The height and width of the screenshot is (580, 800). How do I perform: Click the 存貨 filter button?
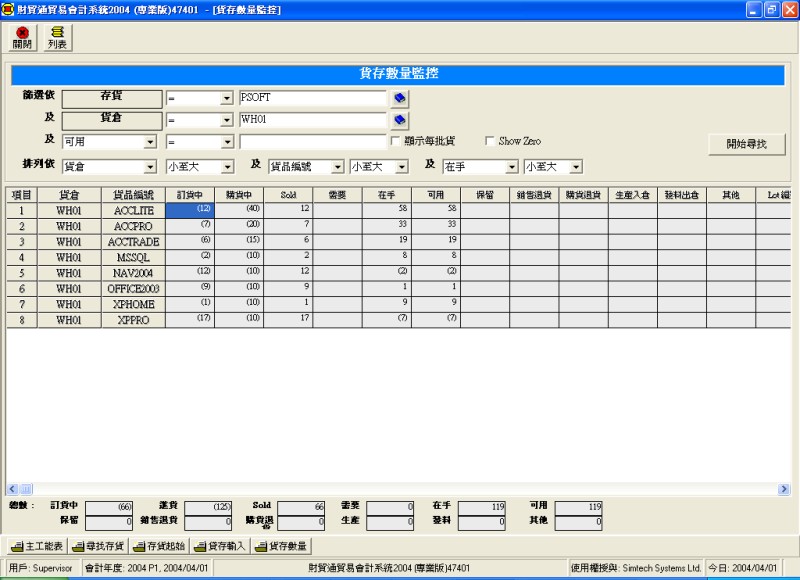tap(112, 98)
